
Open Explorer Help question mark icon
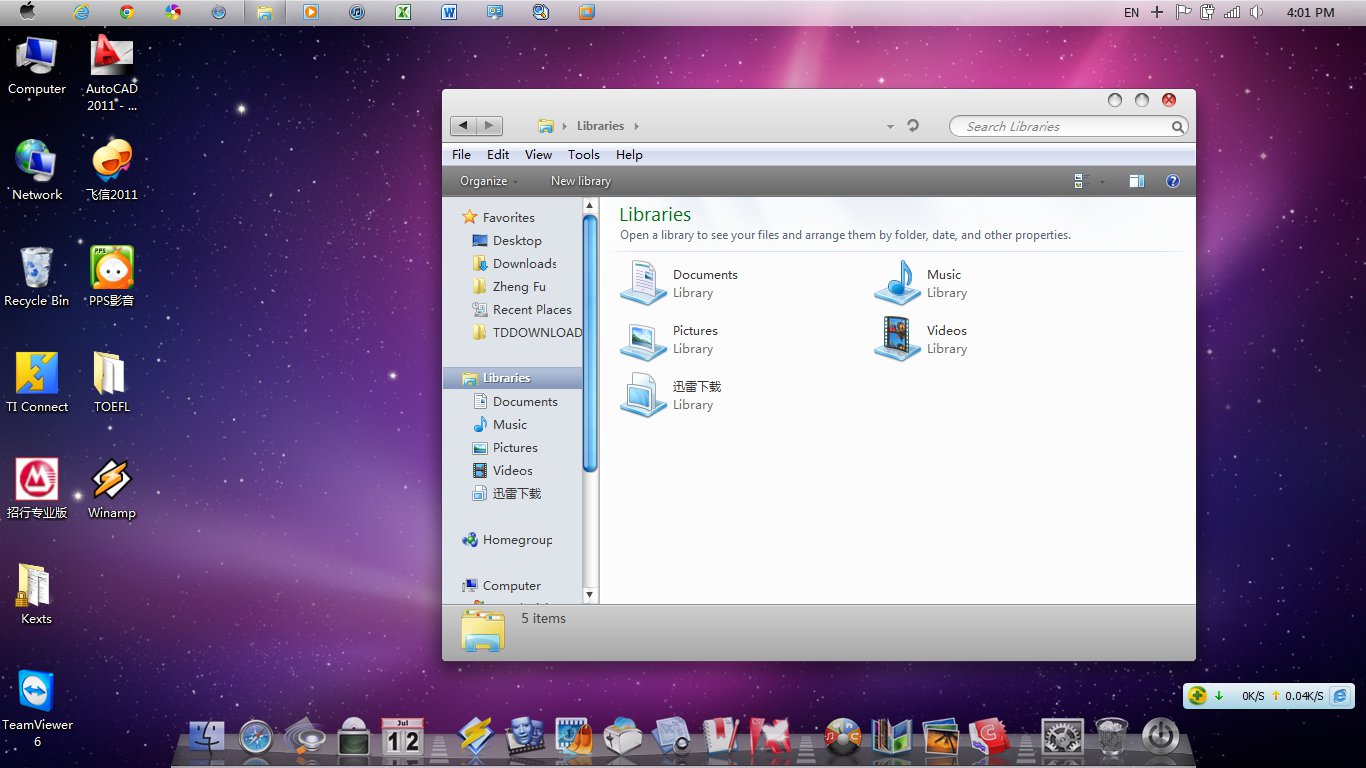tap(1173, 181)
